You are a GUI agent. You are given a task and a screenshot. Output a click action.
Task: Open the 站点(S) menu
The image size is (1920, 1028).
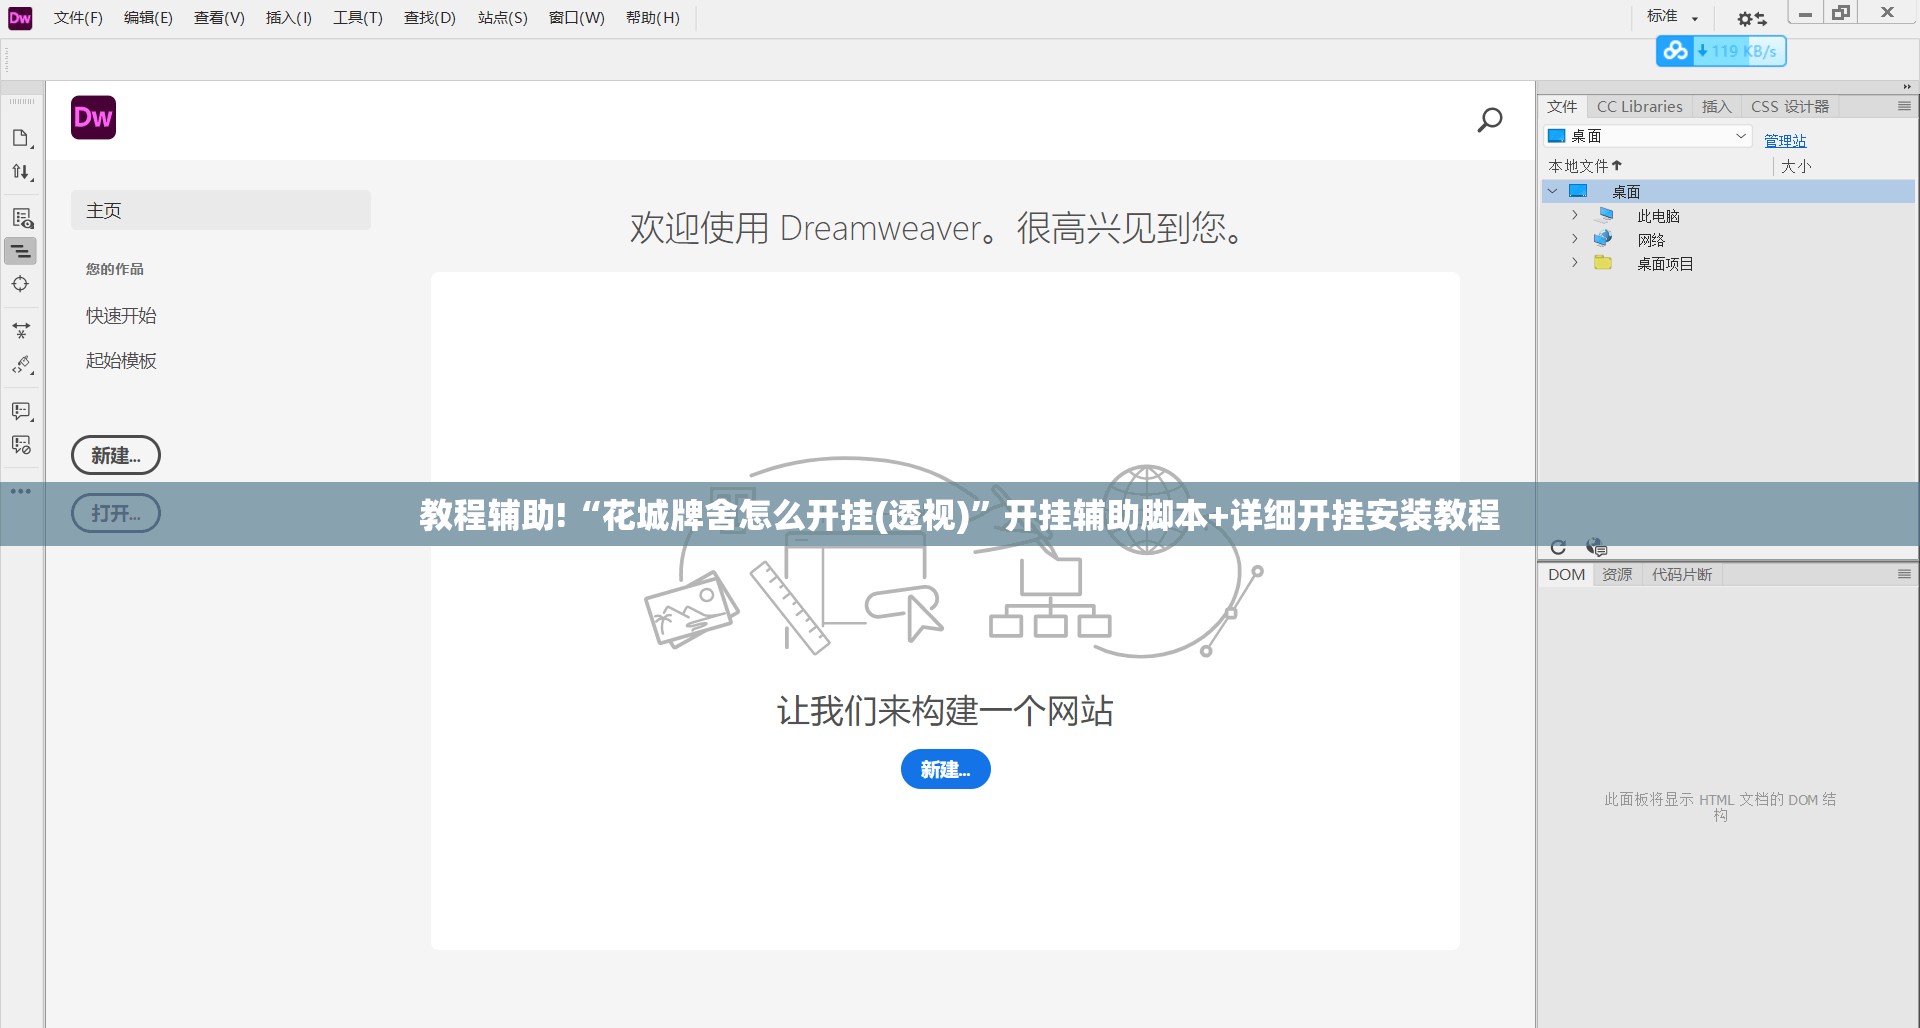coord(502,18)
